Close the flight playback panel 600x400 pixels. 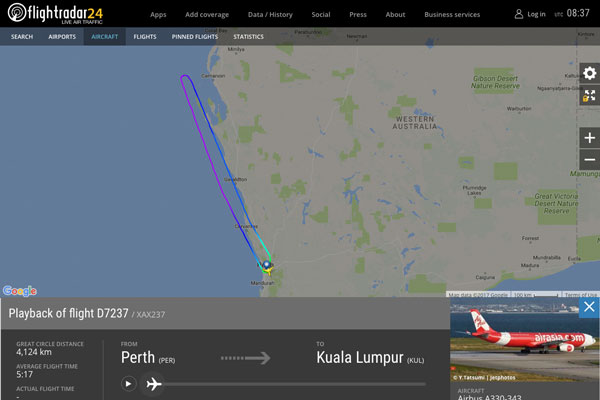589,307
